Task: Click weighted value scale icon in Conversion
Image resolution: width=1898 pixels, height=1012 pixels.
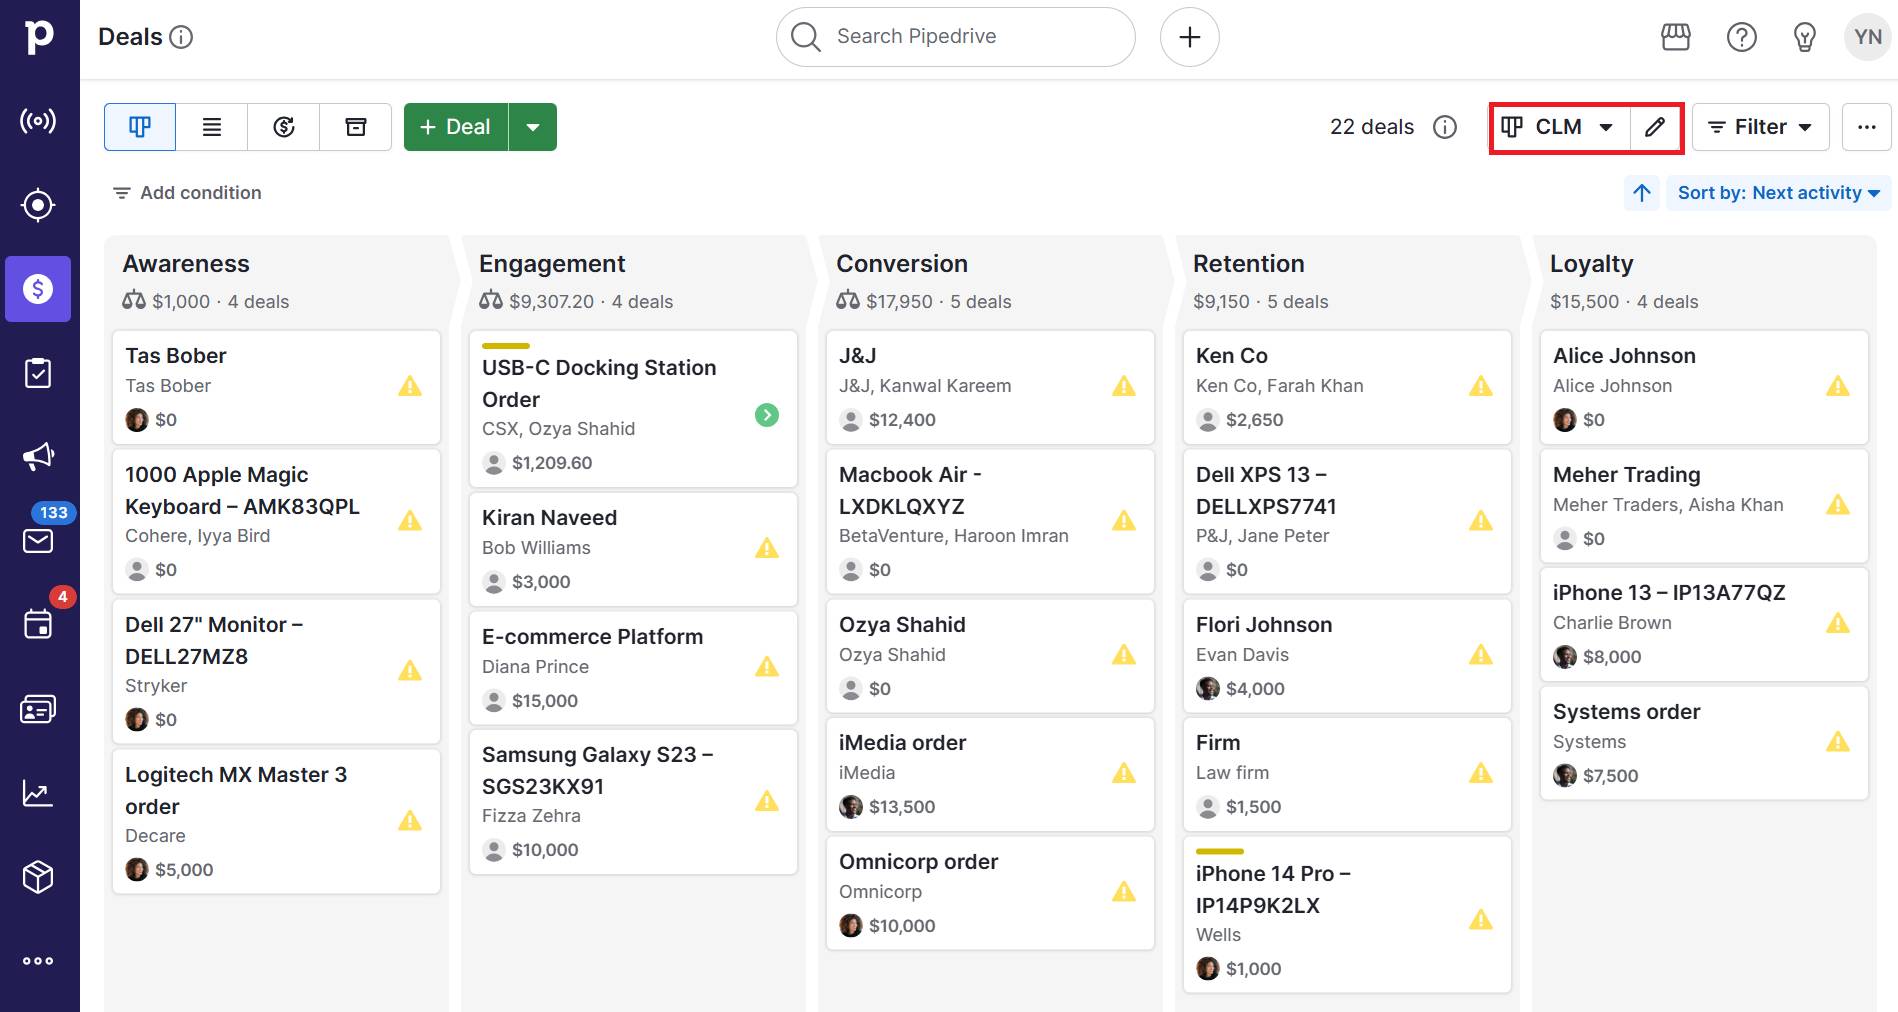Action: pyautogui.click(x=848, y=301)
